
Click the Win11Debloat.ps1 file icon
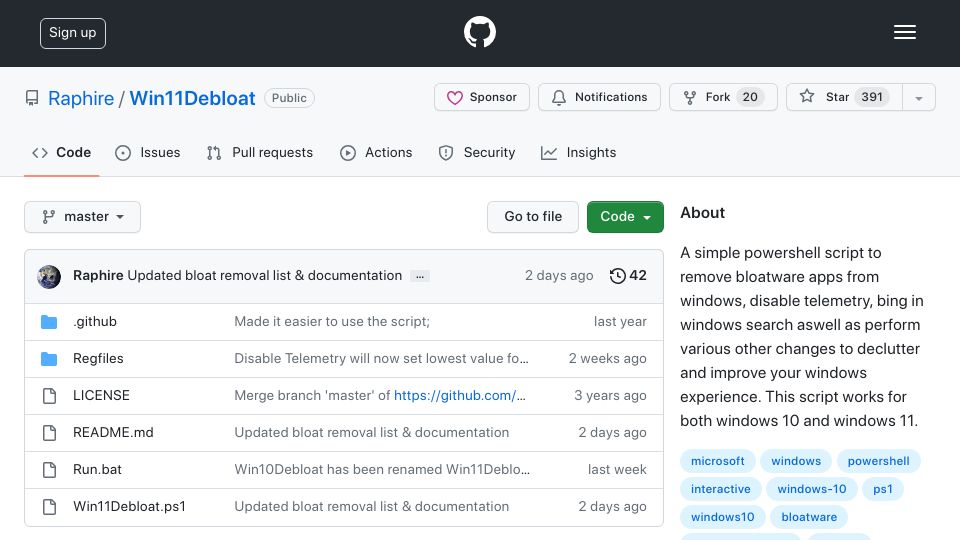(x=49, y=507)
